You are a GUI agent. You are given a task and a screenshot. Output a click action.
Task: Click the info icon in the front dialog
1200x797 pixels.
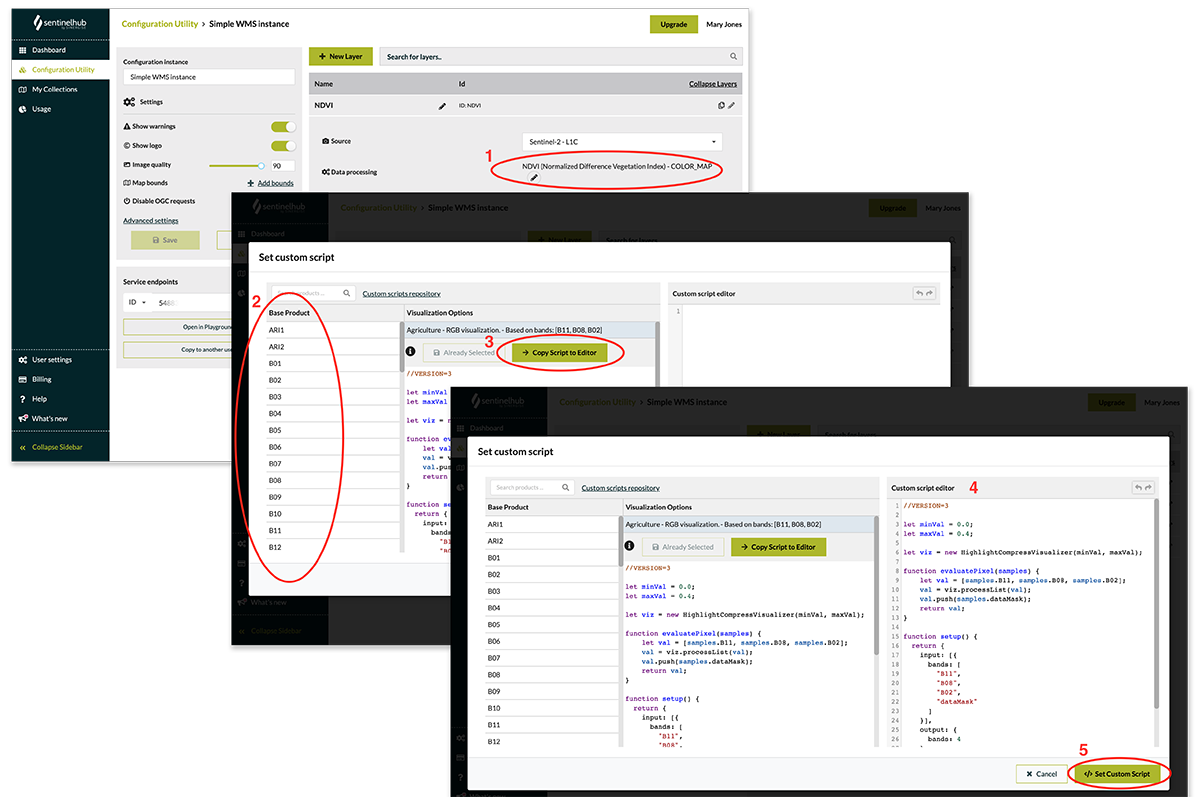coord(630,546)
